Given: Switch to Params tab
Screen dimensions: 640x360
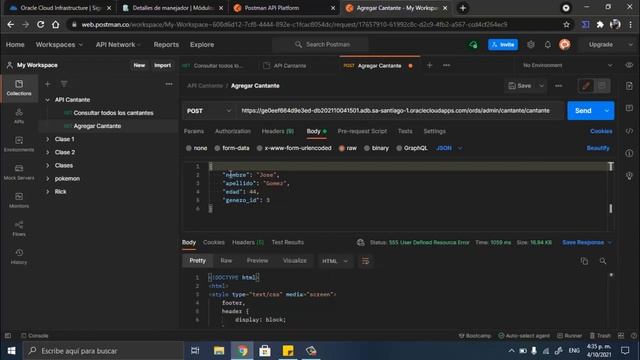Looking at the screenshot, I should tap(193, 131).
